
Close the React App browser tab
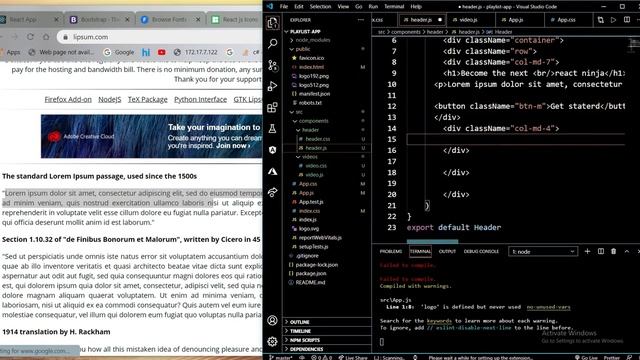(x=56, y=20)
